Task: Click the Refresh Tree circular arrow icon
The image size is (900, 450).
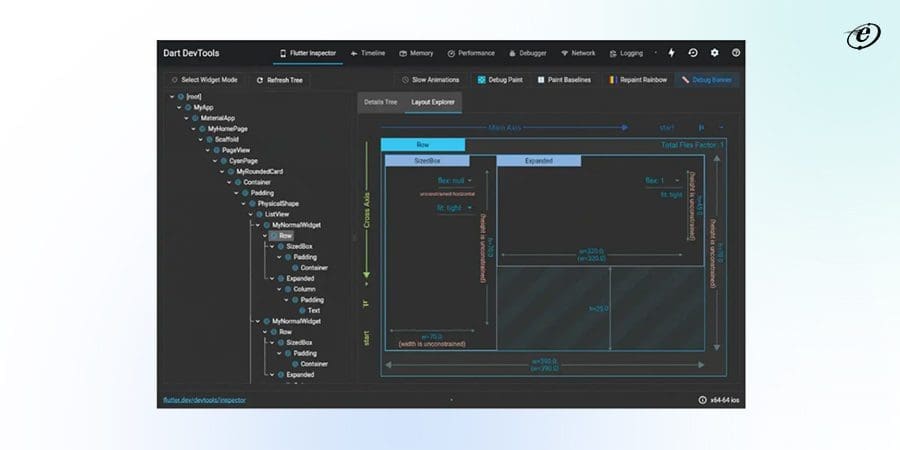Action: pos(260,80)
